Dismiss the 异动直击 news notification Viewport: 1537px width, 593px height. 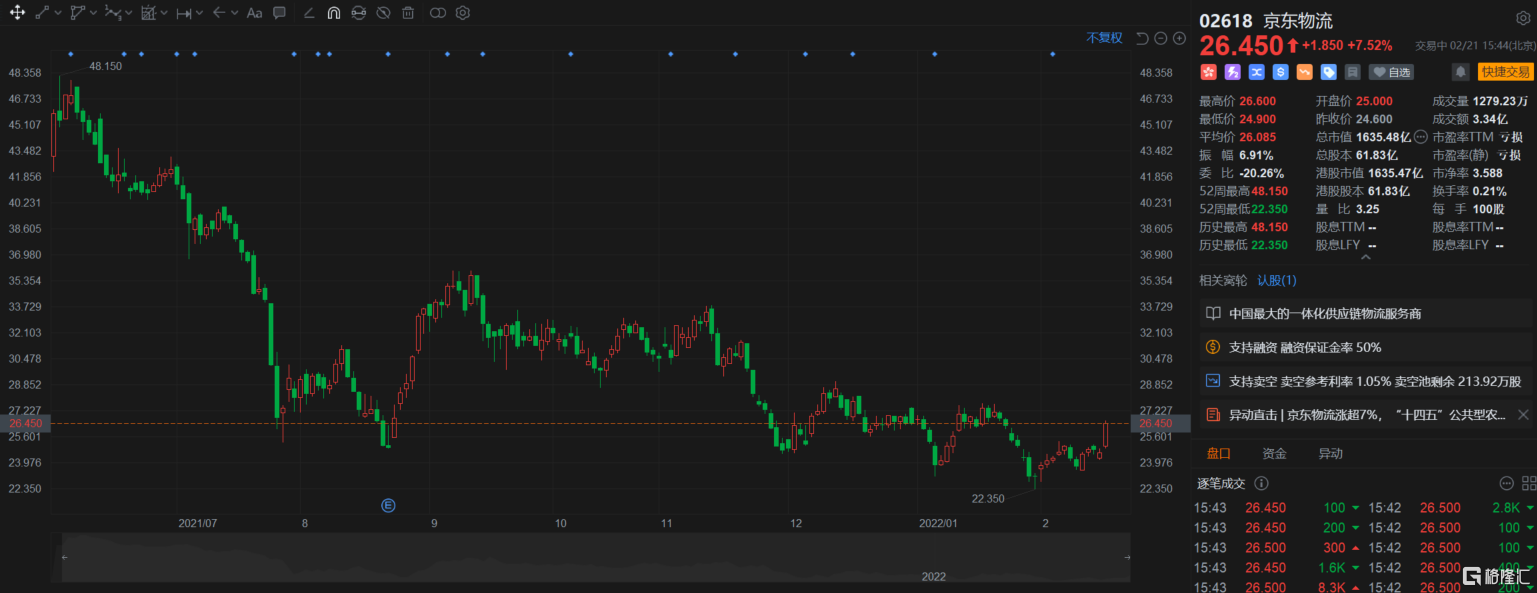coord(1523,415)
